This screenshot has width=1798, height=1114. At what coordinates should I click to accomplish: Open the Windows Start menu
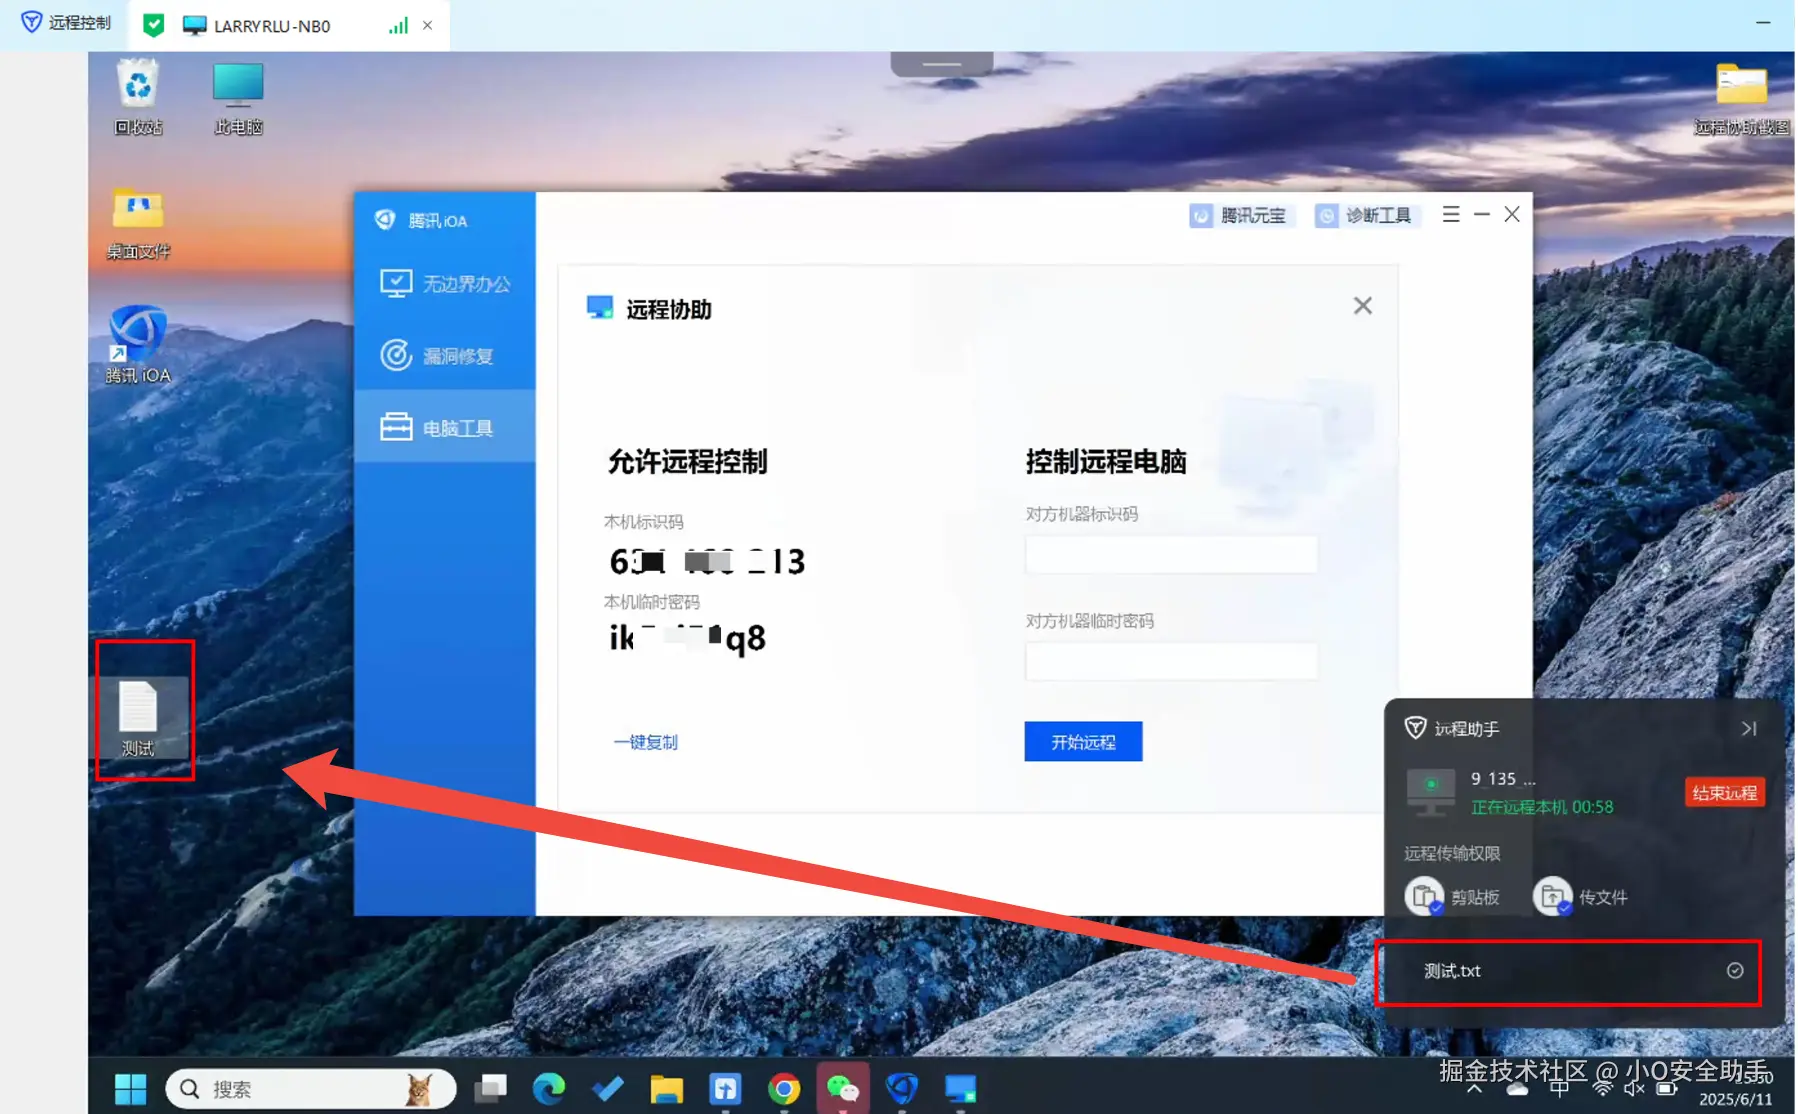(131, 1089)
